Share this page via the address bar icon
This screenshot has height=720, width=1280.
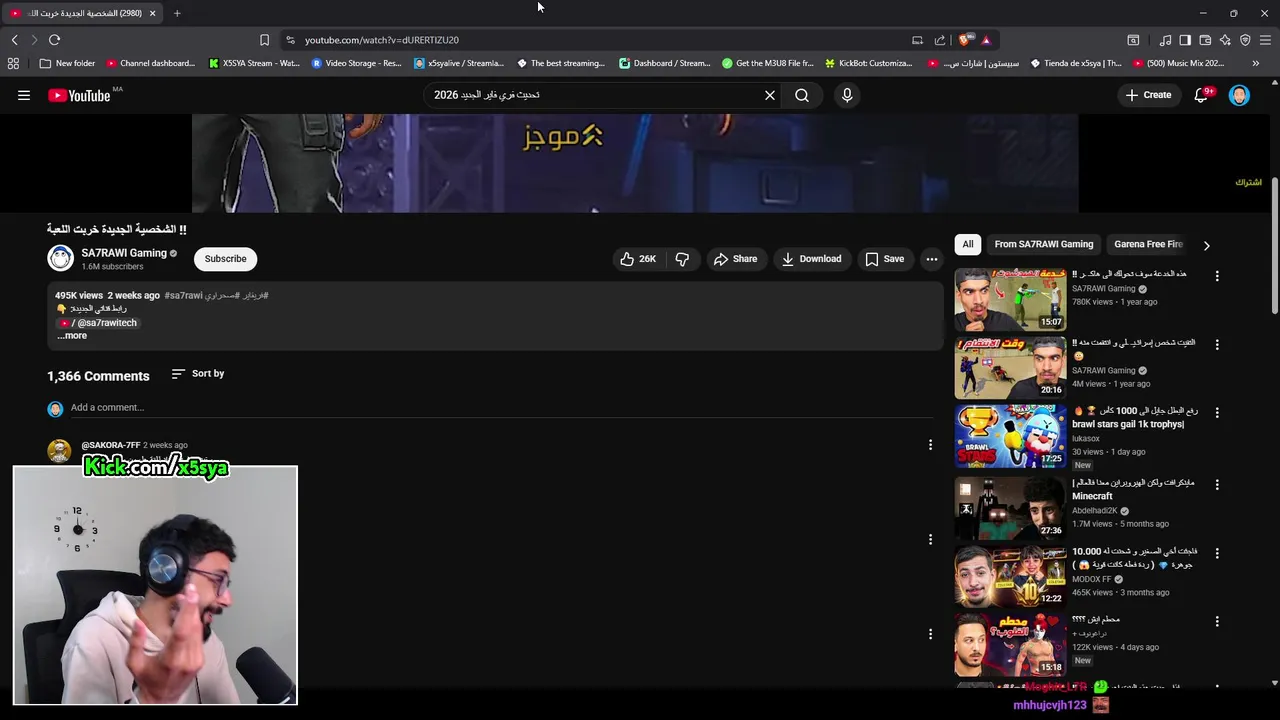(x=940, y=40)
